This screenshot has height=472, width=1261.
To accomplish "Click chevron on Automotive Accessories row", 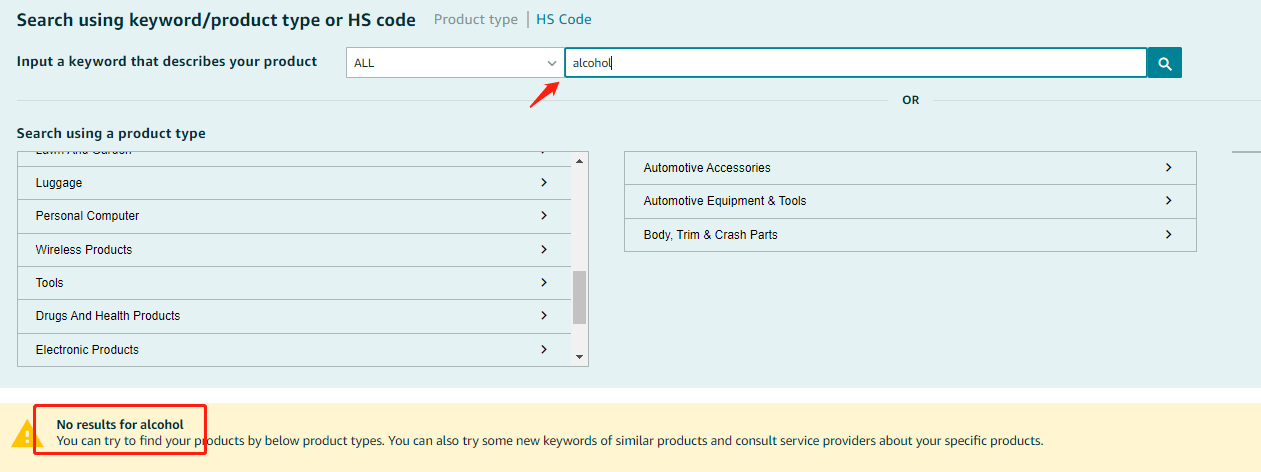I will point(1168,168).
